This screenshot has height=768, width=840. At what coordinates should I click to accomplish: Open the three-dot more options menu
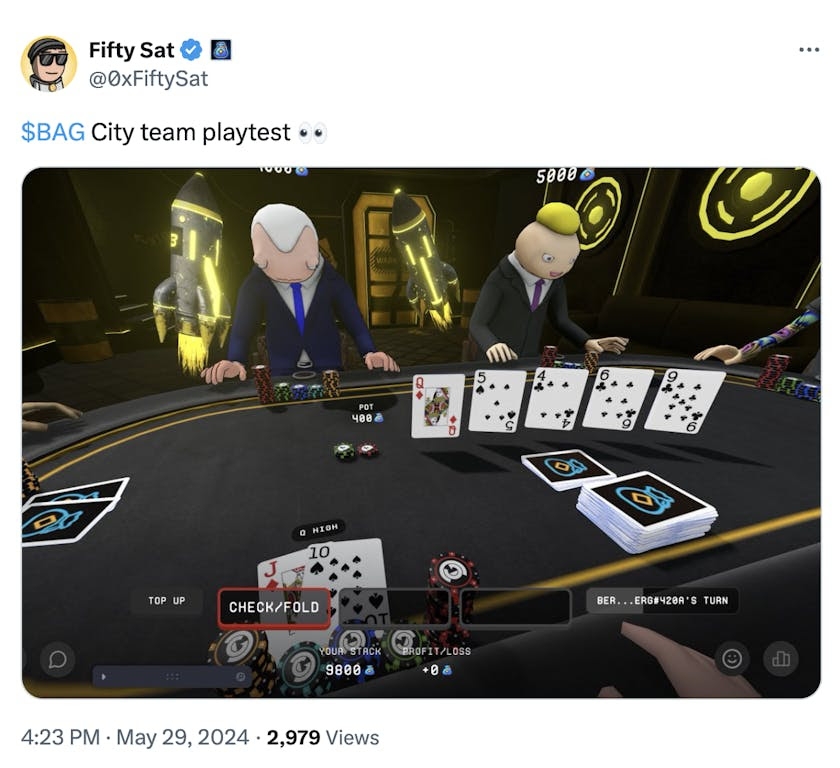click(808, 50)
